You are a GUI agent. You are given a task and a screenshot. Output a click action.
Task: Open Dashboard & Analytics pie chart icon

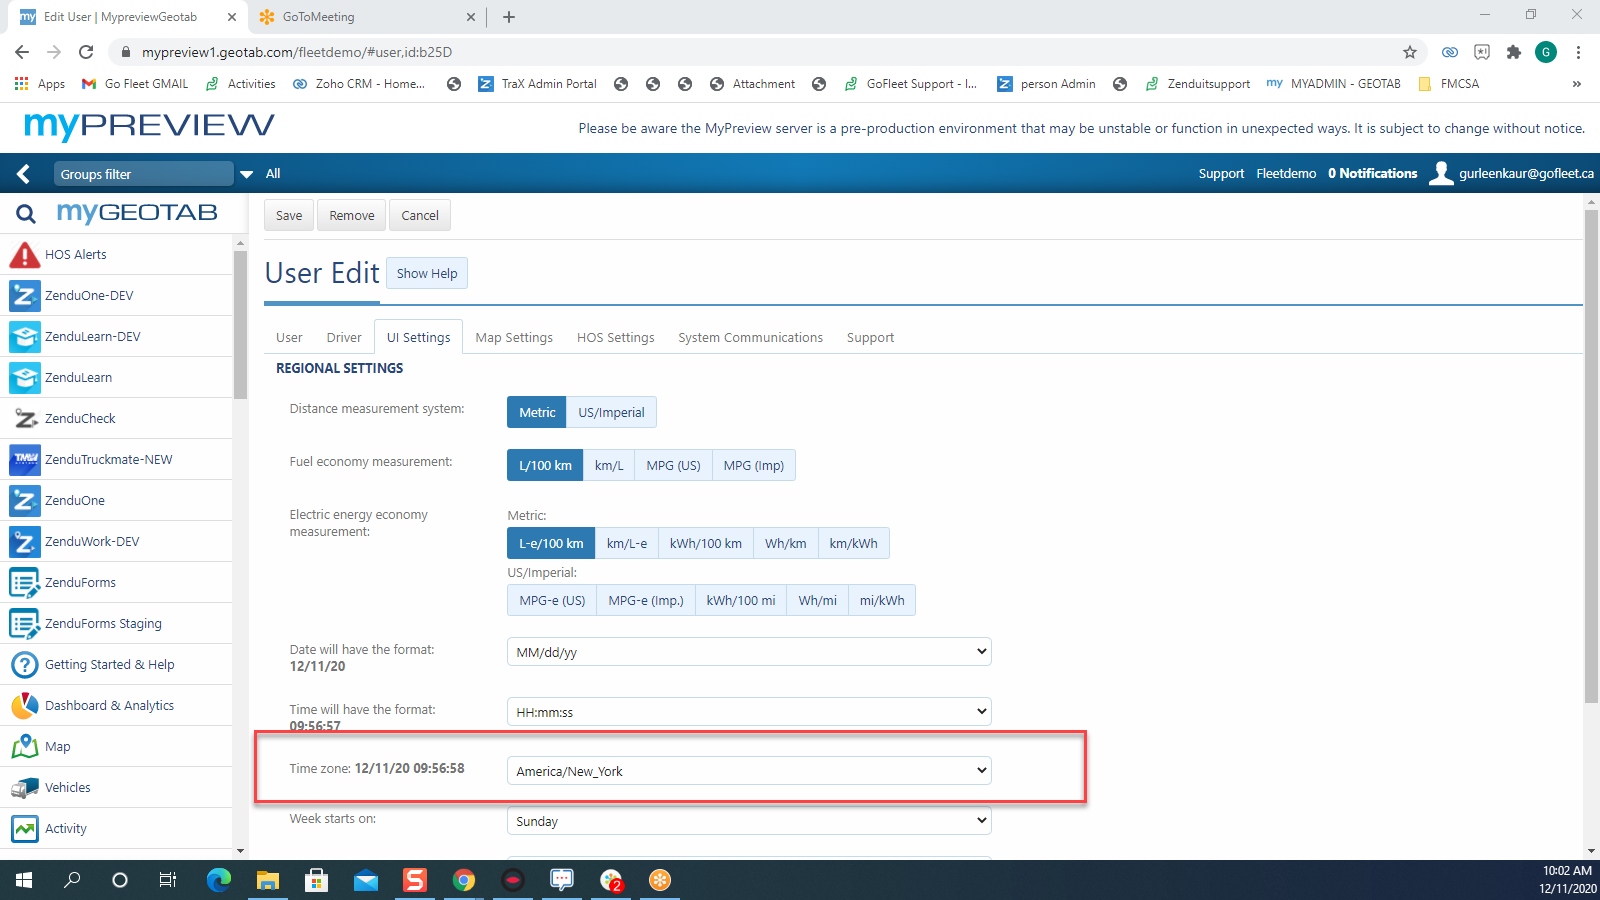pyautogui.click(x=24, y=706)
